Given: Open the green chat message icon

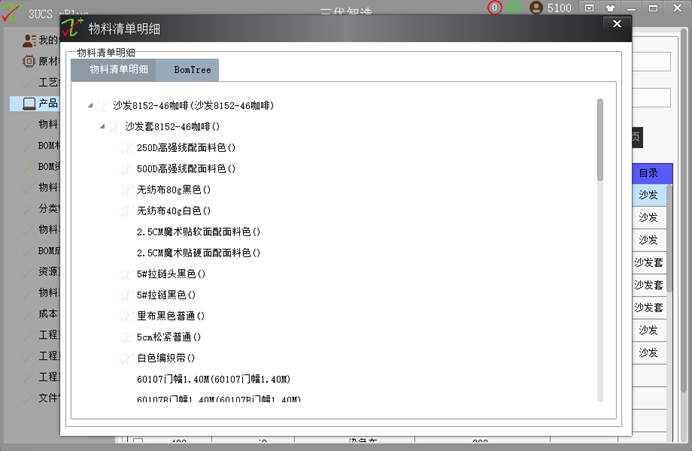Looking at the screenshot, I should pyautogui.click(x=513, y=8).
